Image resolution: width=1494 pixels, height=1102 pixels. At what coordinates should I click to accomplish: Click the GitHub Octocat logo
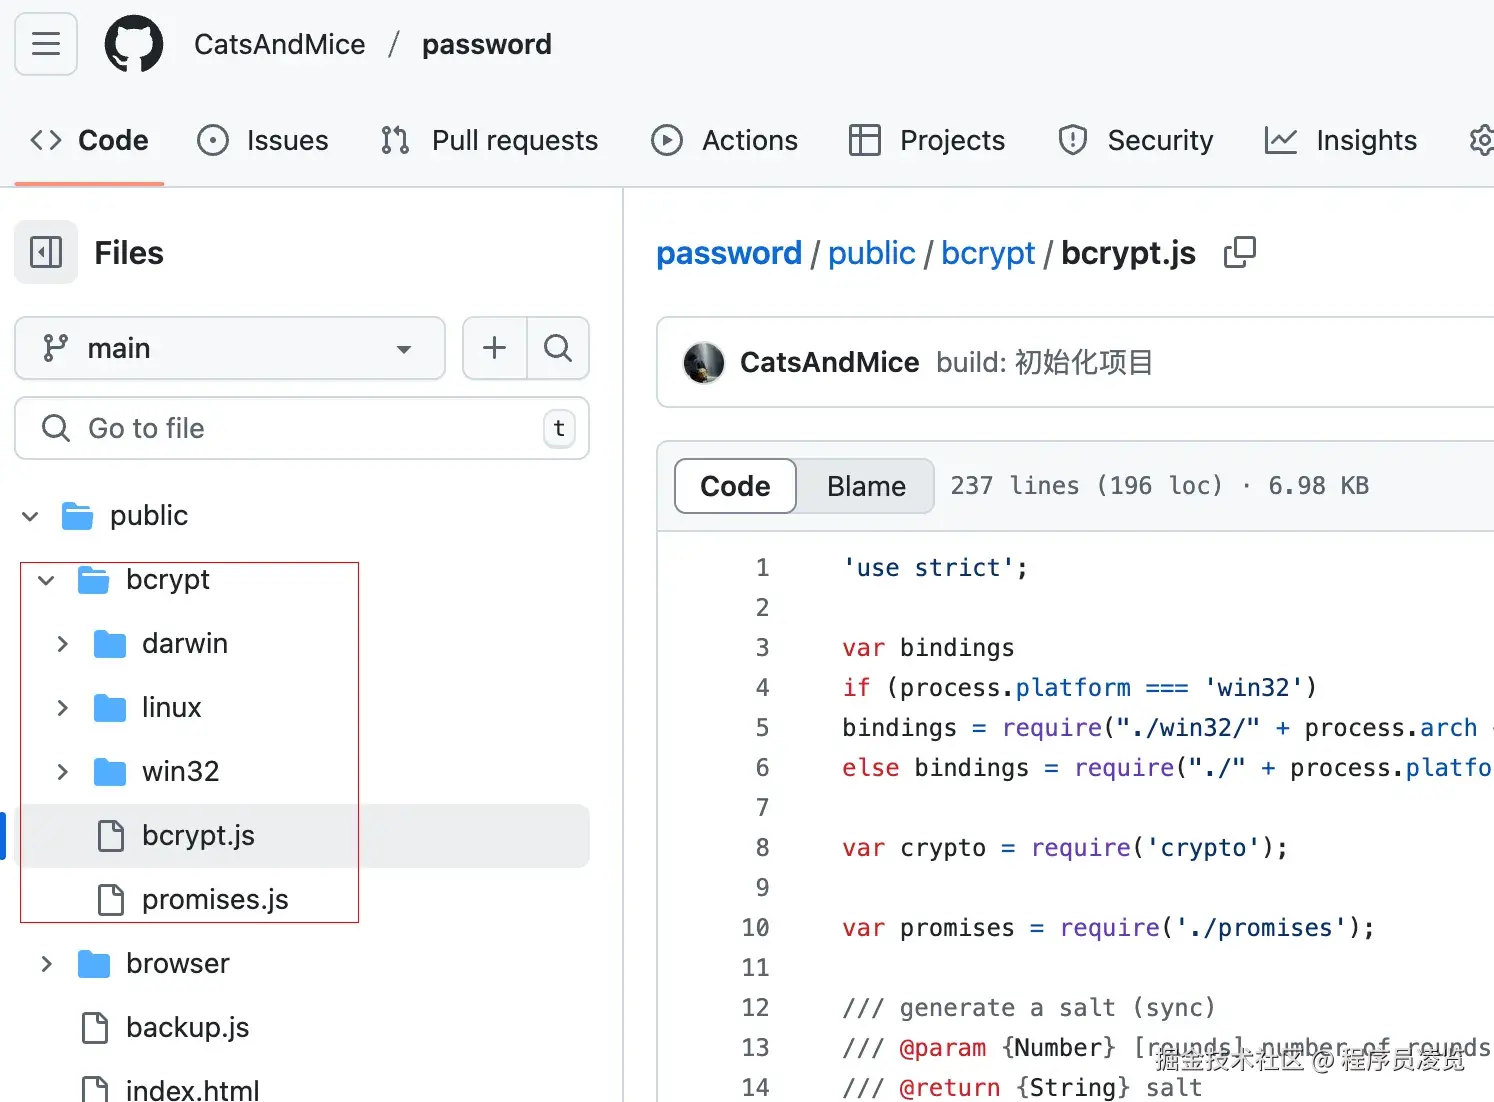tap(134, 44)
